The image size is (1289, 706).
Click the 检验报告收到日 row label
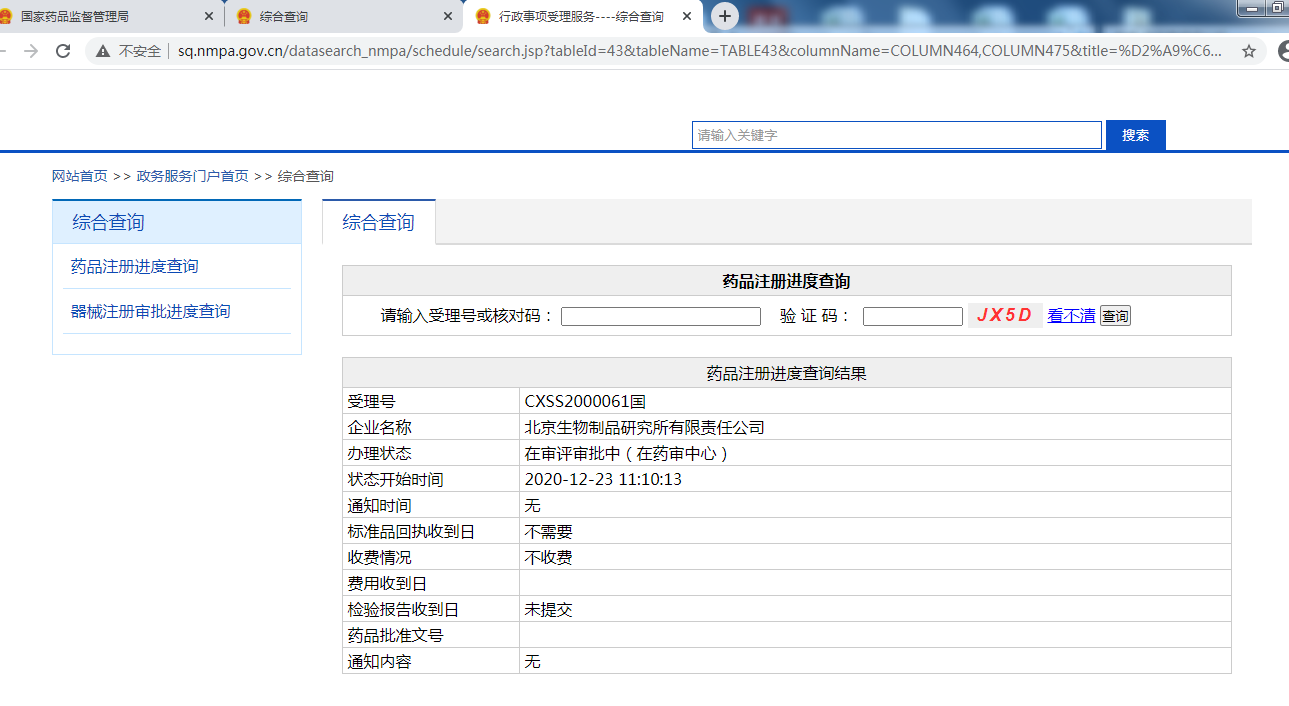point(403,609)
